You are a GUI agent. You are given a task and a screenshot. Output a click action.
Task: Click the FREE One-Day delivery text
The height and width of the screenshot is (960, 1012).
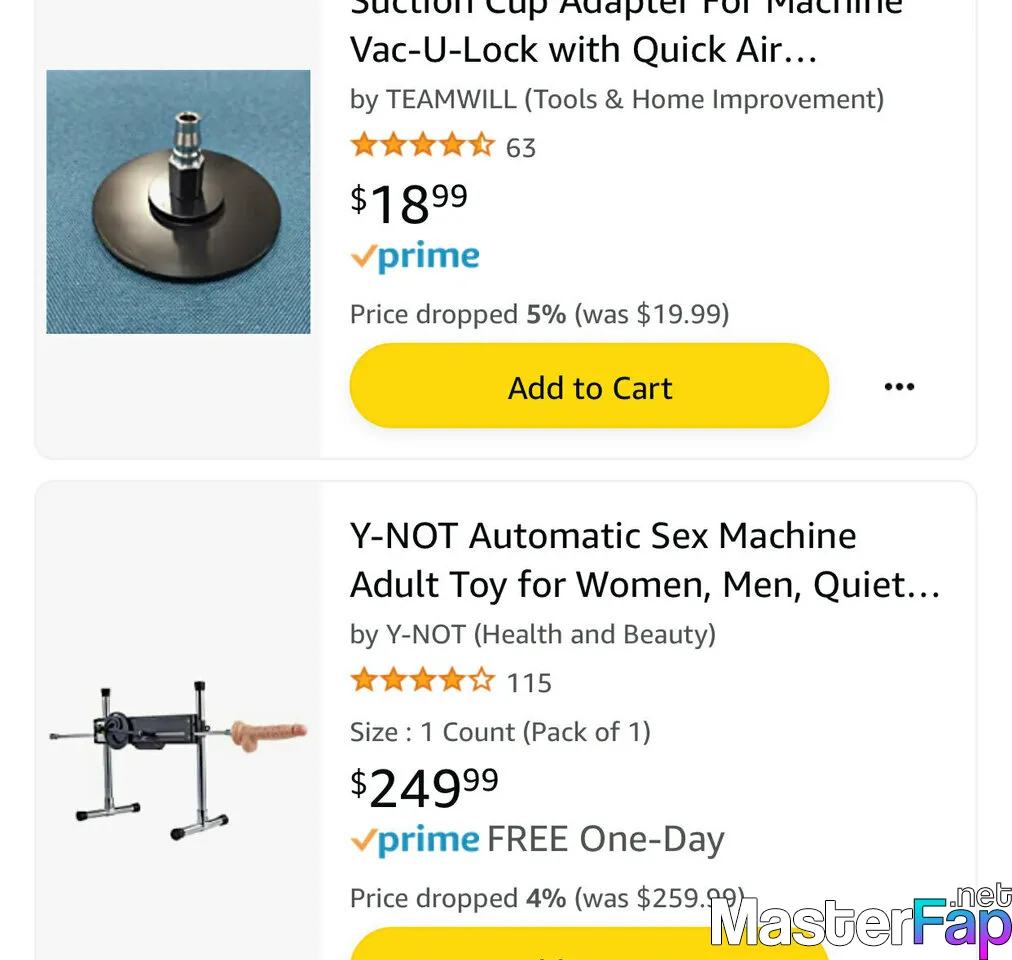[x=605, y=839]
